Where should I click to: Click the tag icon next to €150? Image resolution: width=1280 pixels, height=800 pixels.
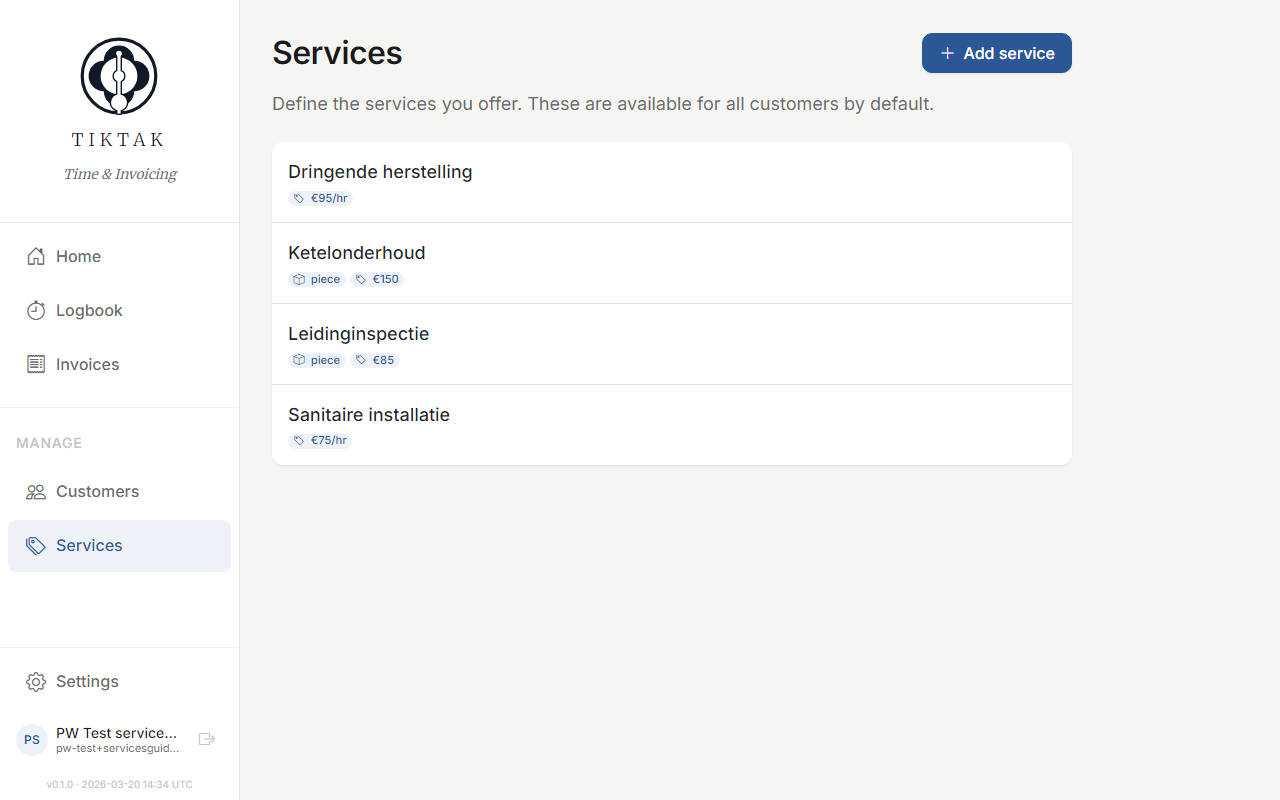(x=361, y=279)
